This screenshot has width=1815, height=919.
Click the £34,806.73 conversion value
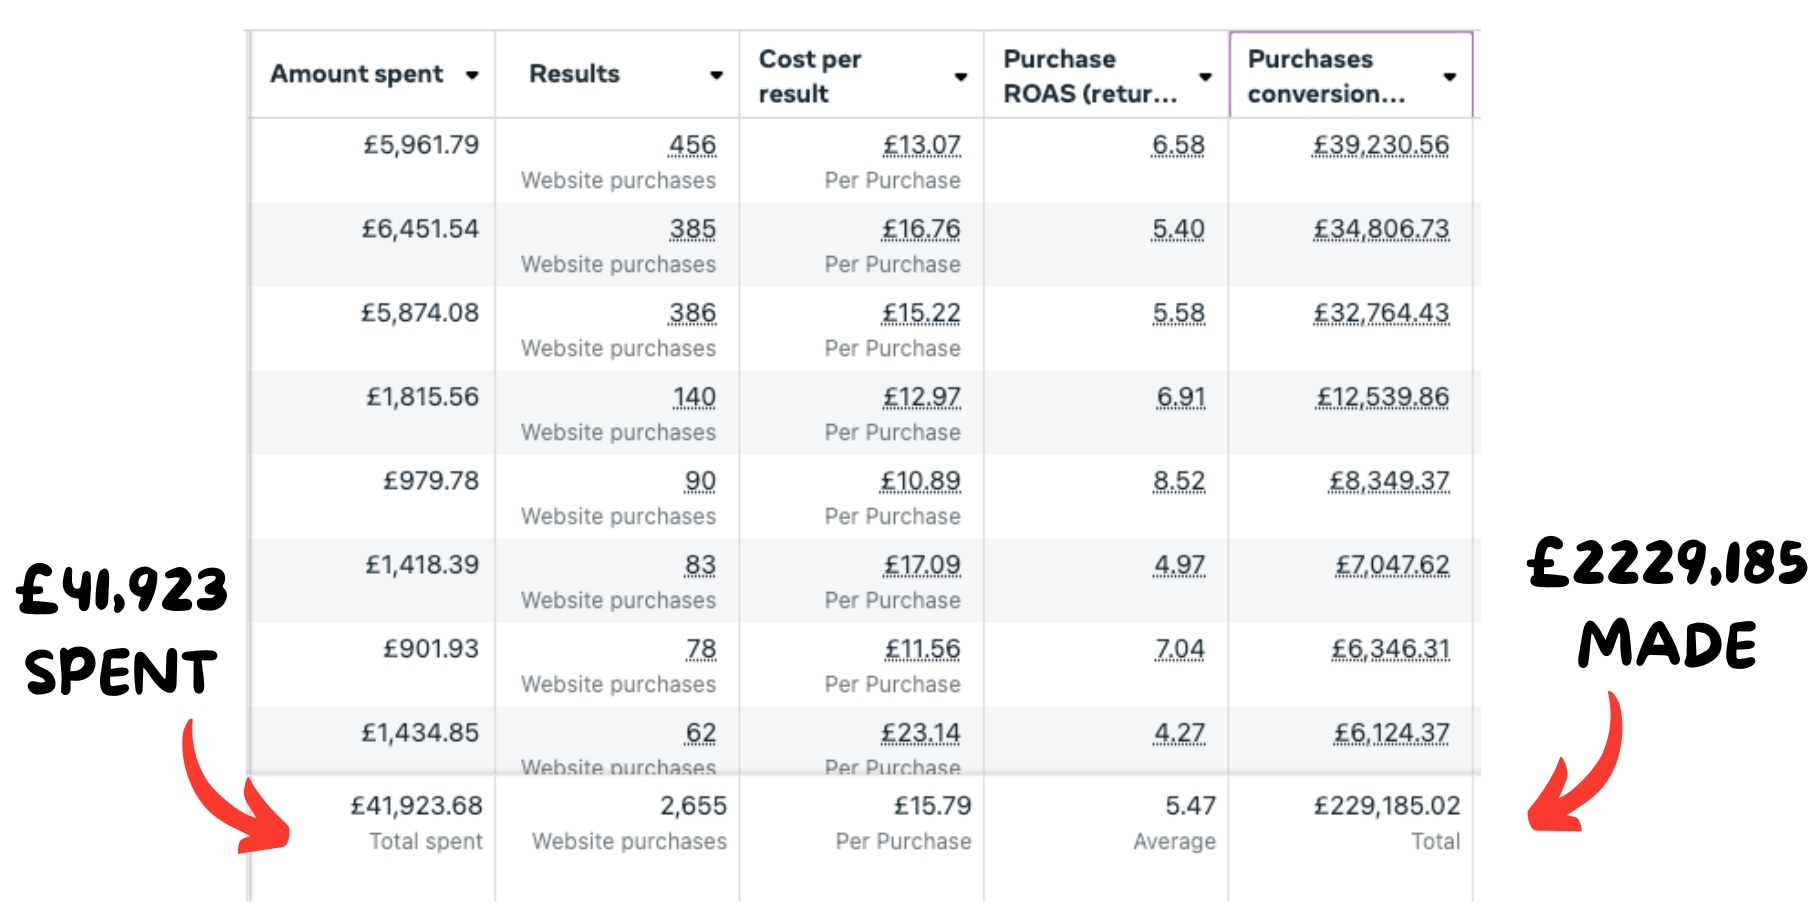point(1381,229)
